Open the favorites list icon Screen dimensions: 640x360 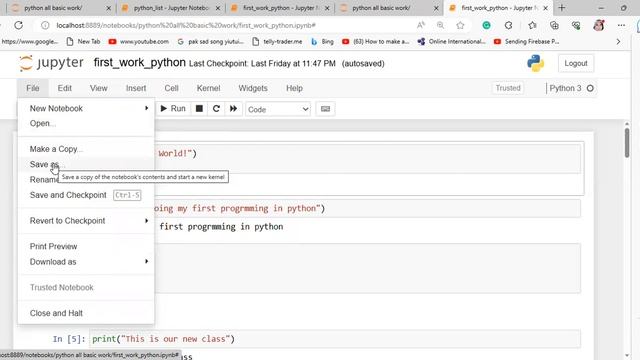coord(532,25)
